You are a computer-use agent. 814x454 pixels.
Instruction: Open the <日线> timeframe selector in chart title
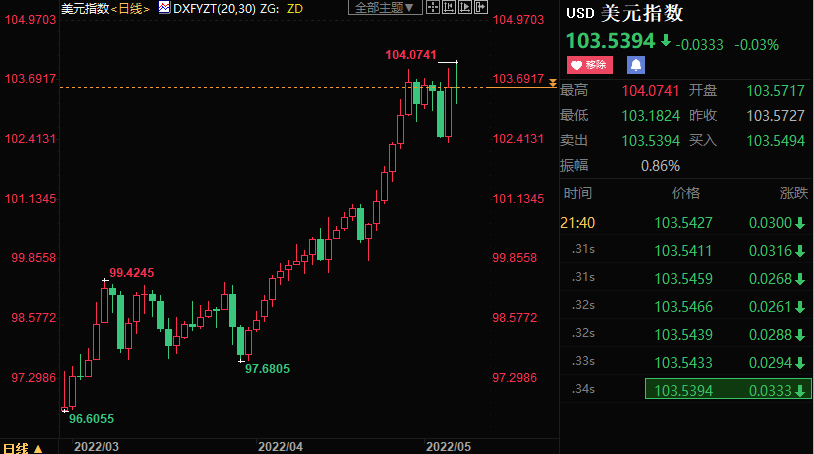(x=130, y=8)
